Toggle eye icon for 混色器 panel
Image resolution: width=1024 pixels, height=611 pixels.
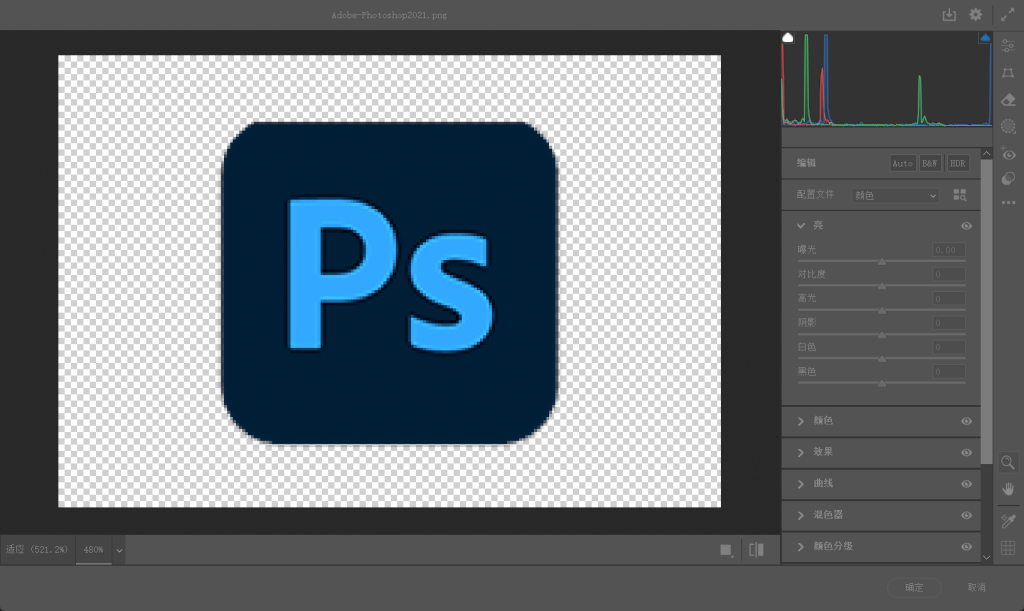(966, 515)
